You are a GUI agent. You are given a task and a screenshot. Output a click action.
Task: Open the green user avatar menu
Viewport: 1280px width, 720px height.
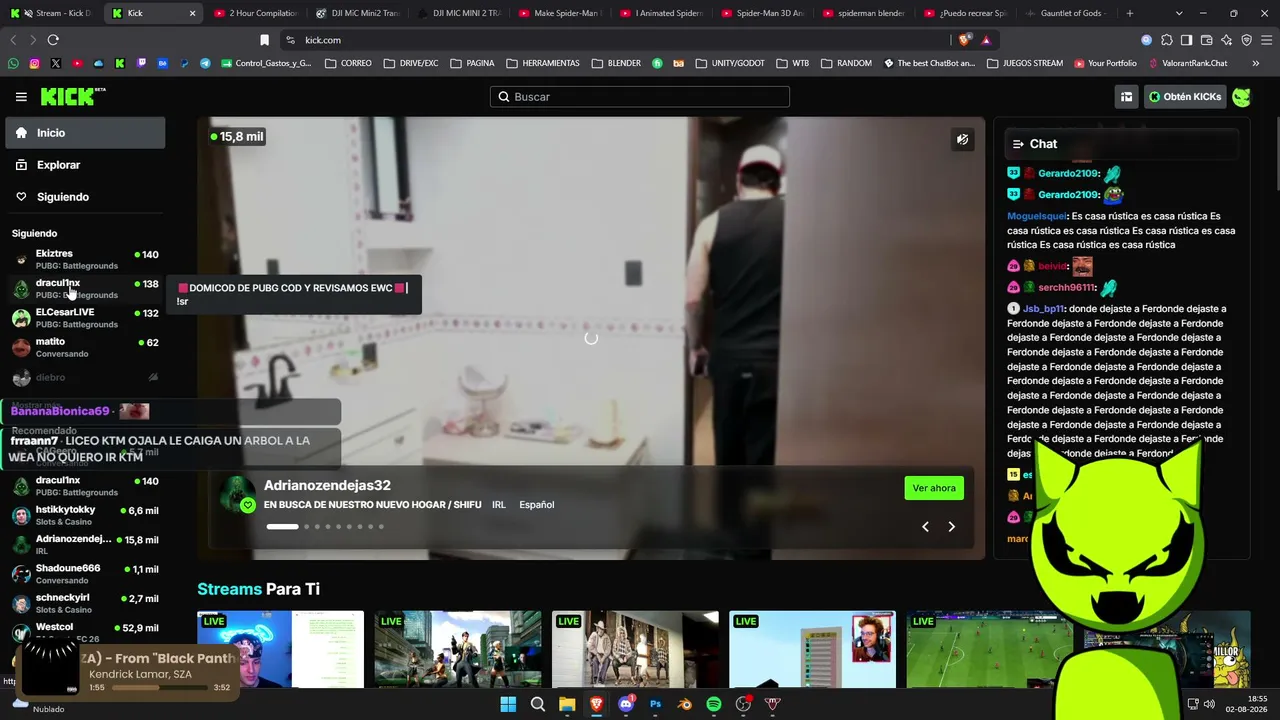(x=1241, y=97)
